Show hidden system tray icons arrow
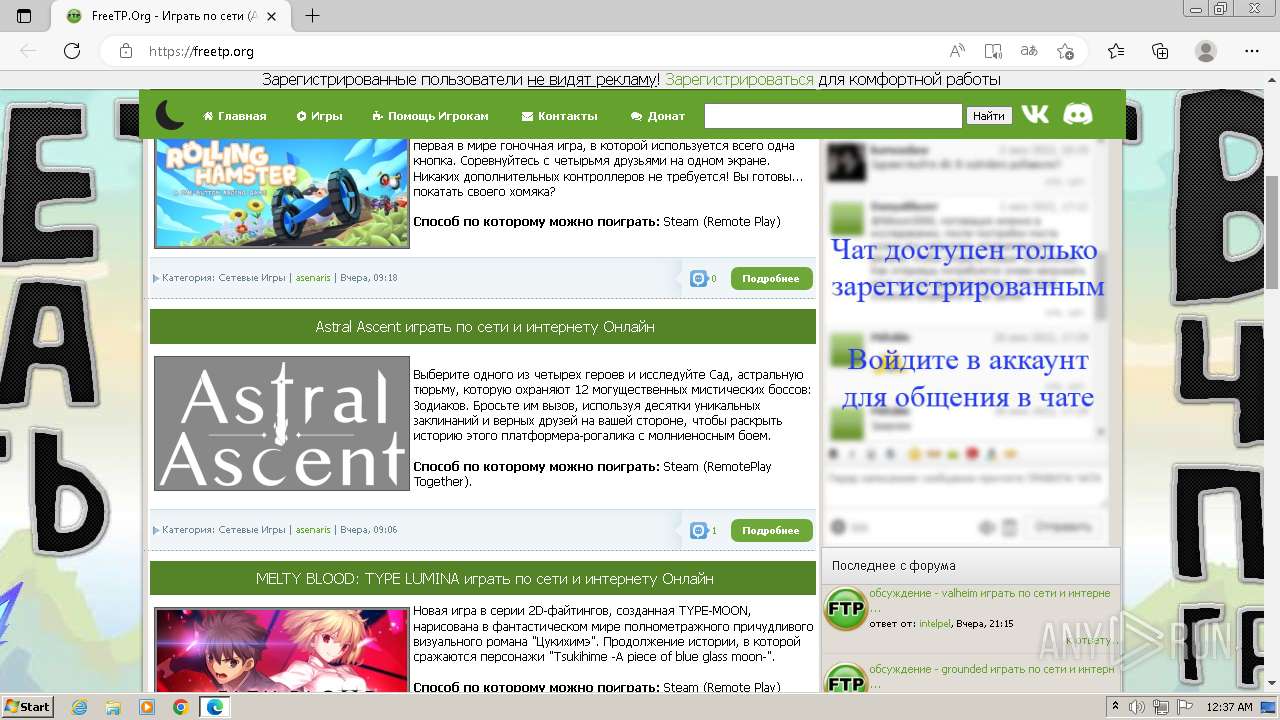Image resolution: width=1280 pixels, height=720 pixels. [x=1116, y=707]
